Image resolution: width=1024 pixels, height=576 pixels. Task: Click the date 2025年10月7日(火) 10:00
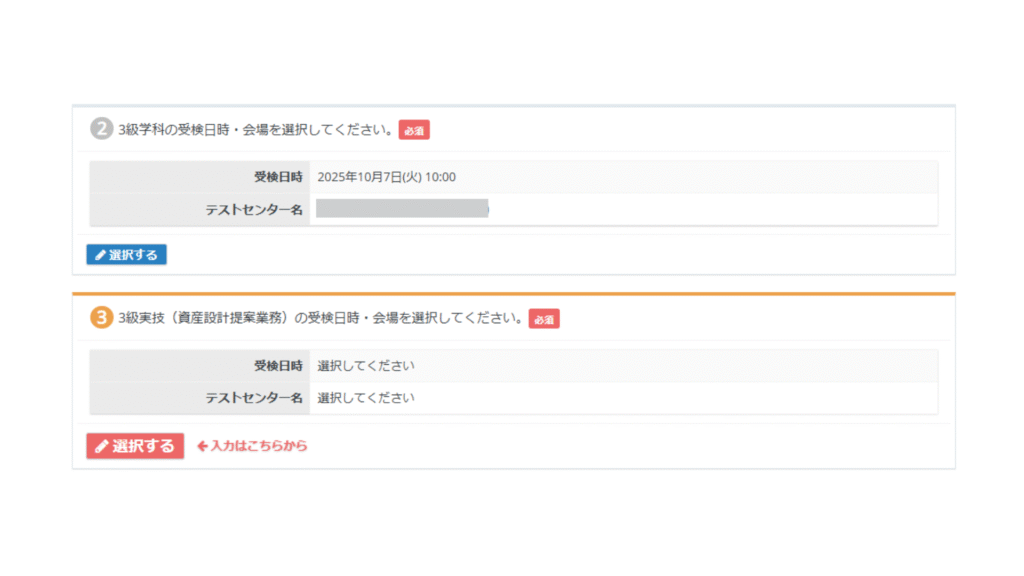386,177
